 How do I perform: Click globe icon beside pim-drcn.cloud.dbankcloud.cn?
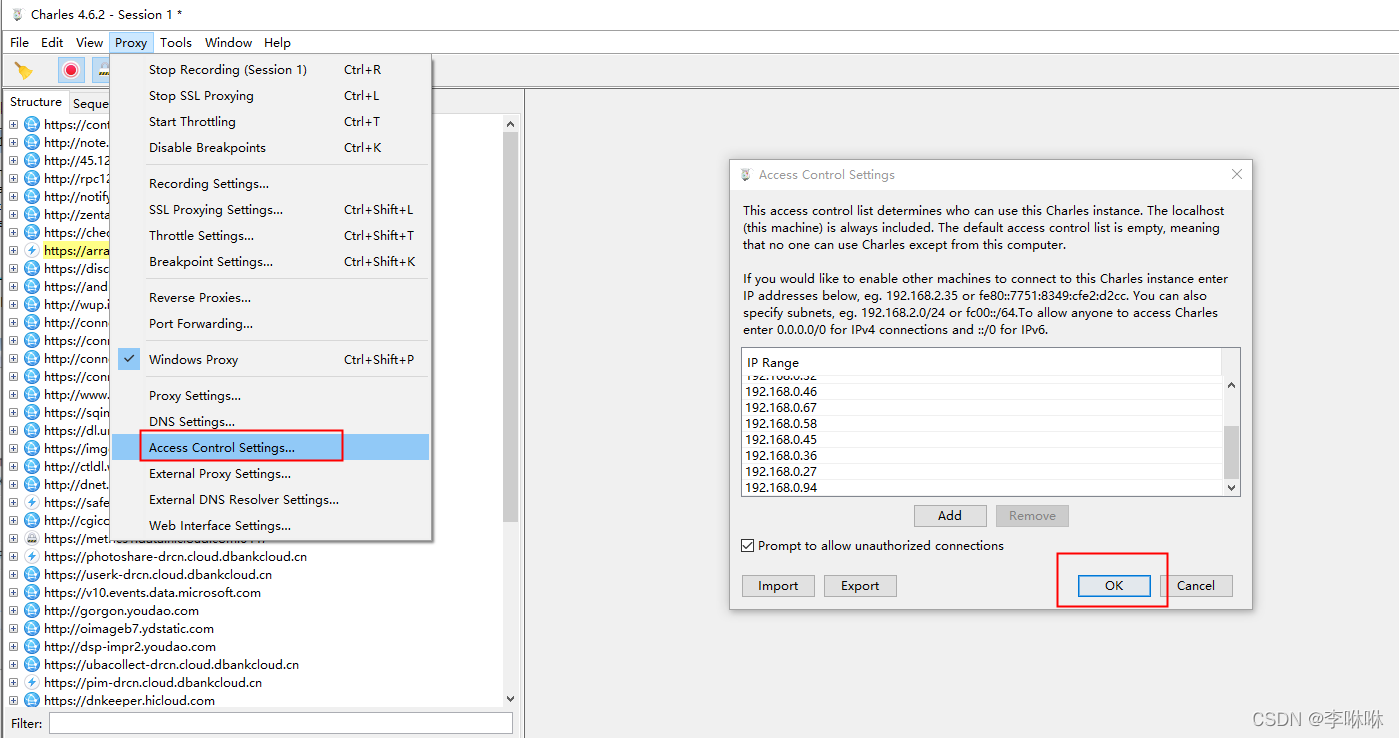click(x=31, y=683)
